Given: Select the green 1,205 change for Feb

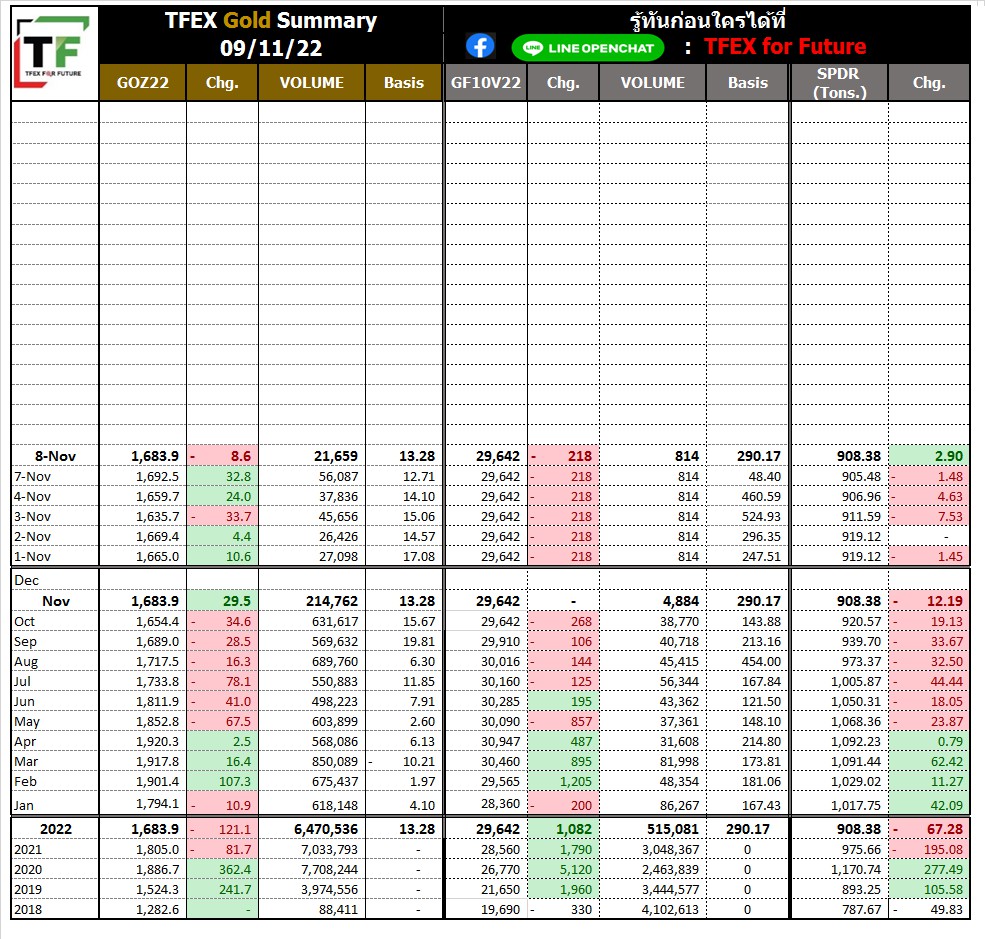Looking at the screenshot, I should pyautogui.click(x=563, y=781).
